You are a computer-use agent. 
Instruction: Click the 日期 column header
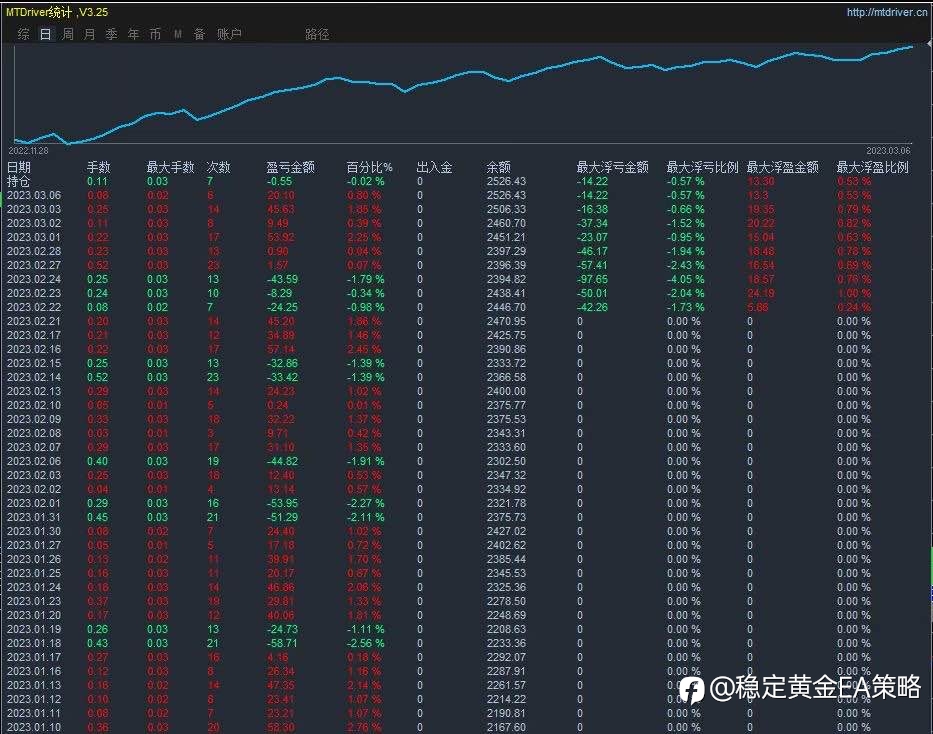tap(18, 167)
